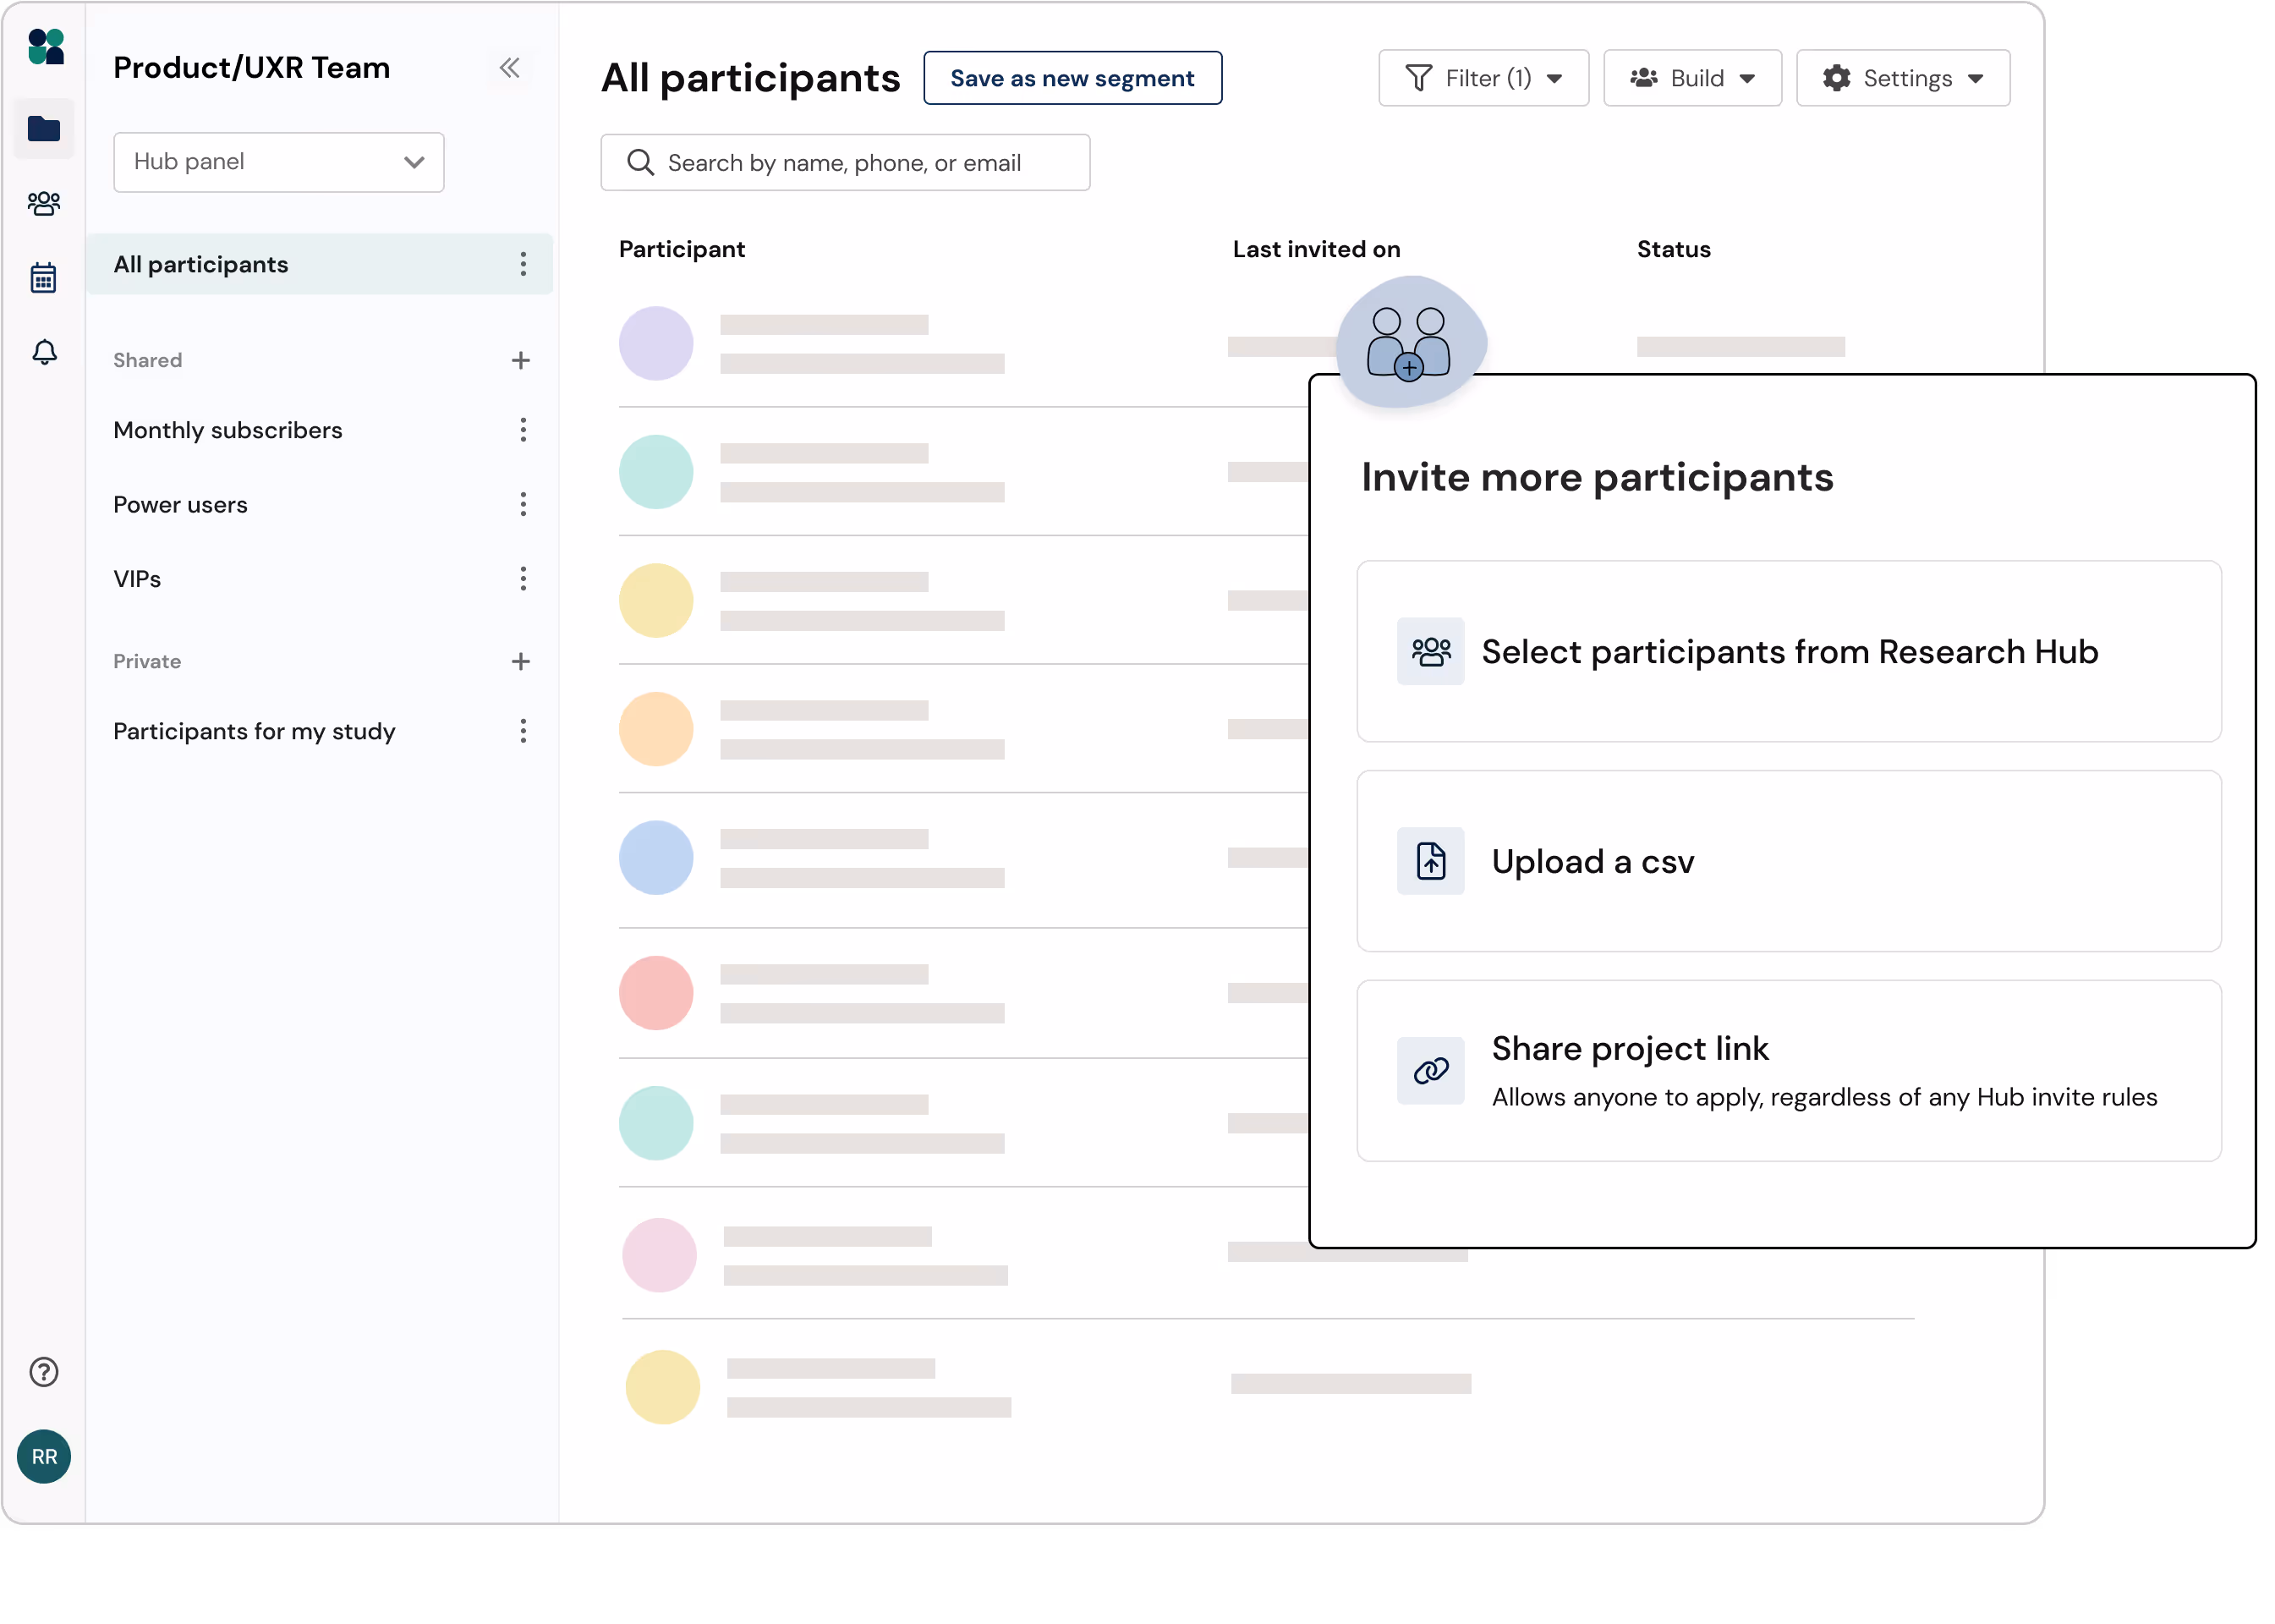Open the RR user avatar
The image size is (2275, 1624).
[x=44, y=1456]
